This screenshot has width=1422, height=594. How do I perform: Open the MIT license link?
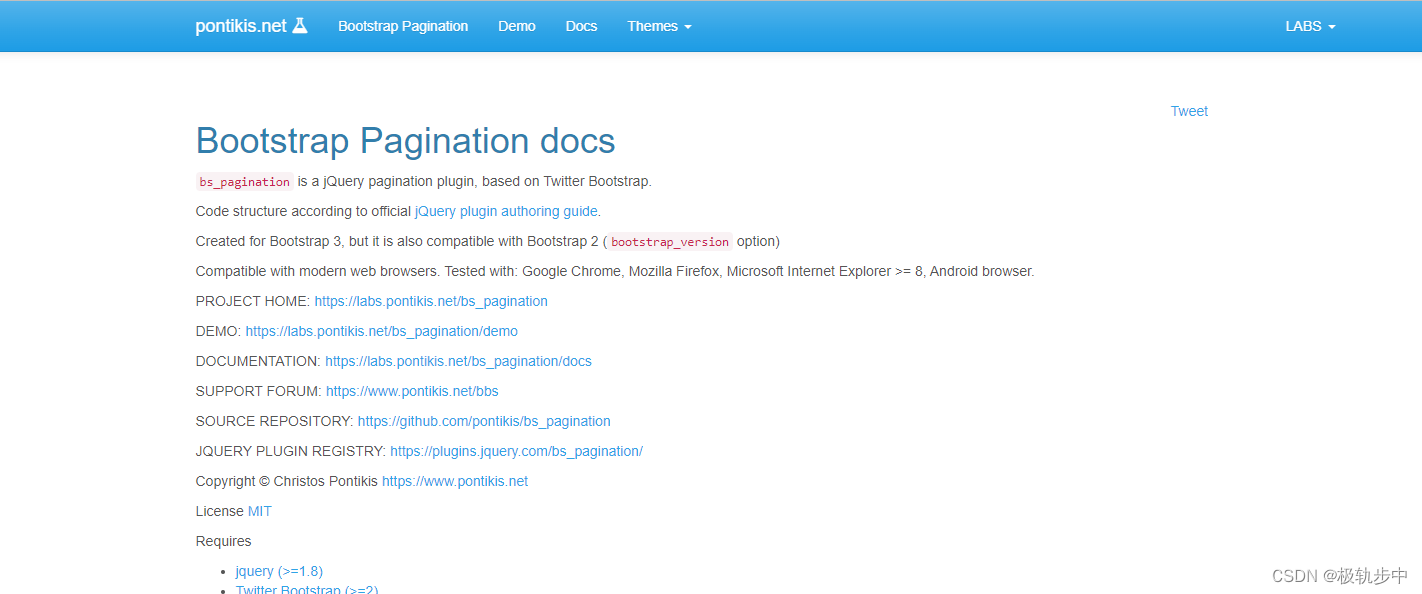pyautogui.click(x=260, y=511)
